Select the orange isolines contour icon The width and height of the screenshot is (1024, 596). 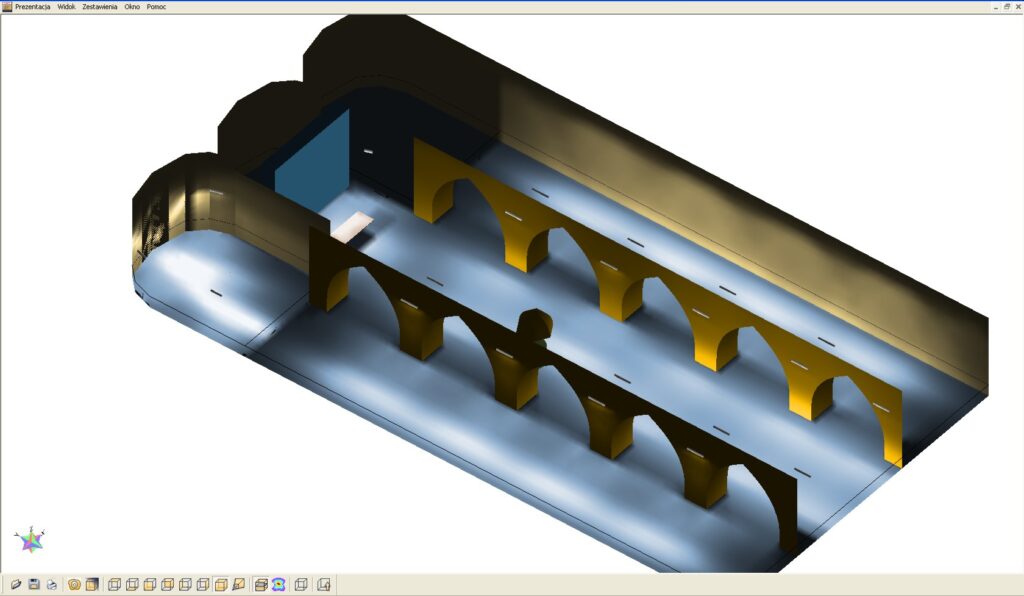[74, 584]
